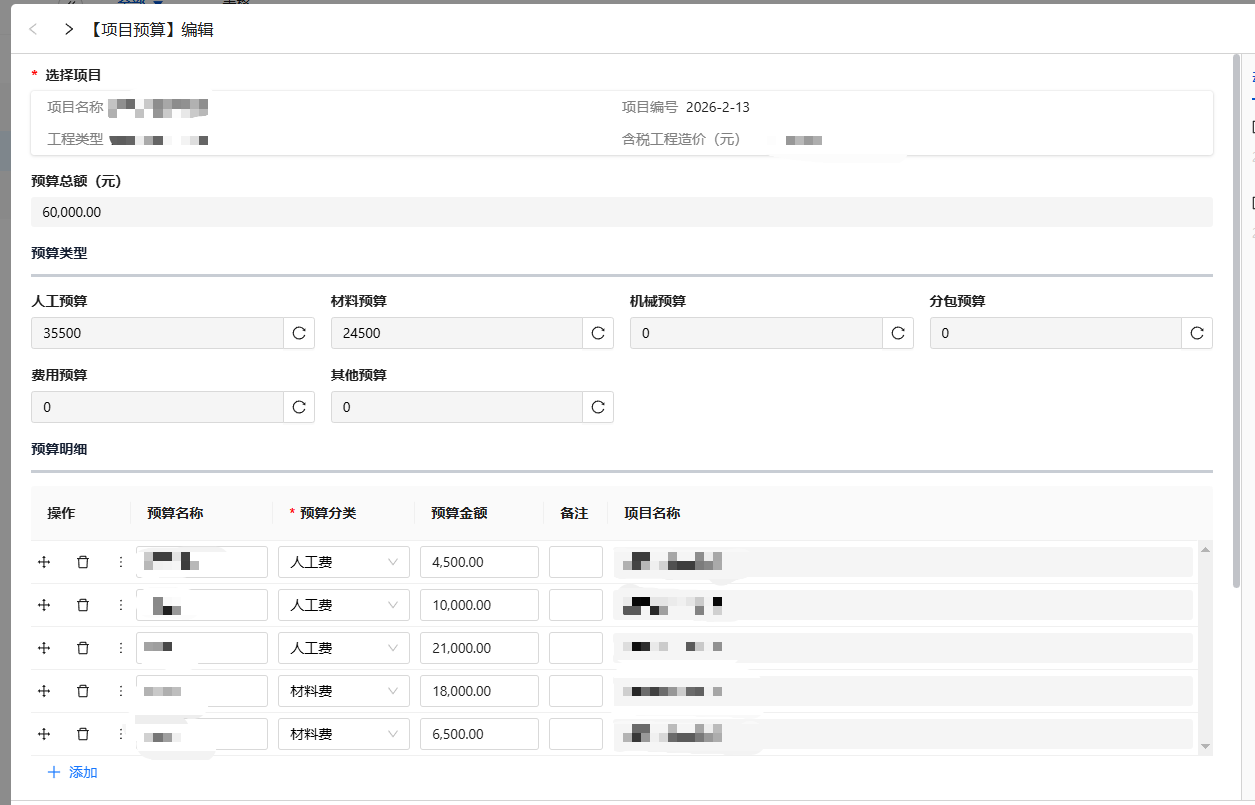This screenshot has width=1255, height=805.
Task: Click 备注 field in the 21,000.00 row
Action: 575,648
